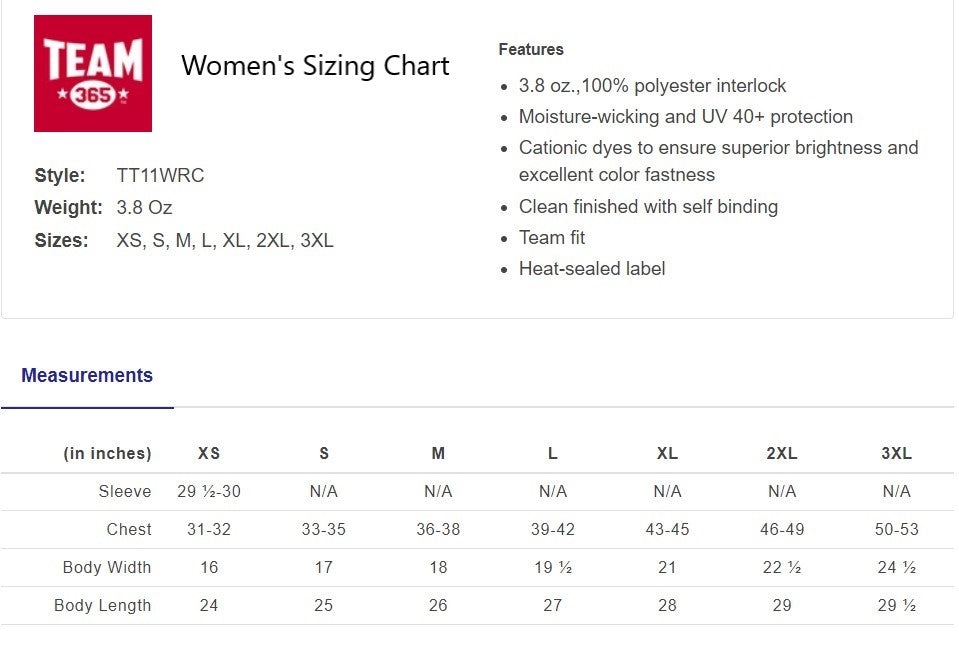Click the 2XL size column header
Image resolution: width=959 pixels, height=665 pixels.
pos(782,453)
